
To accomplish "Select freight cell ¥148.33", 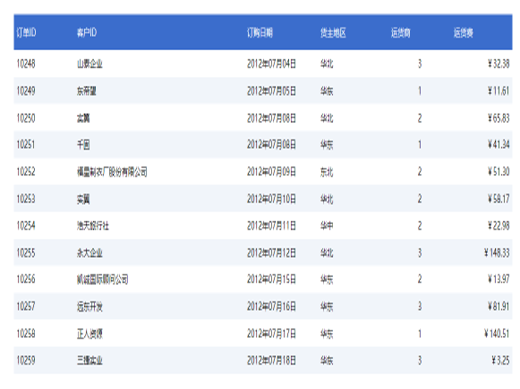I will (497, 253).
